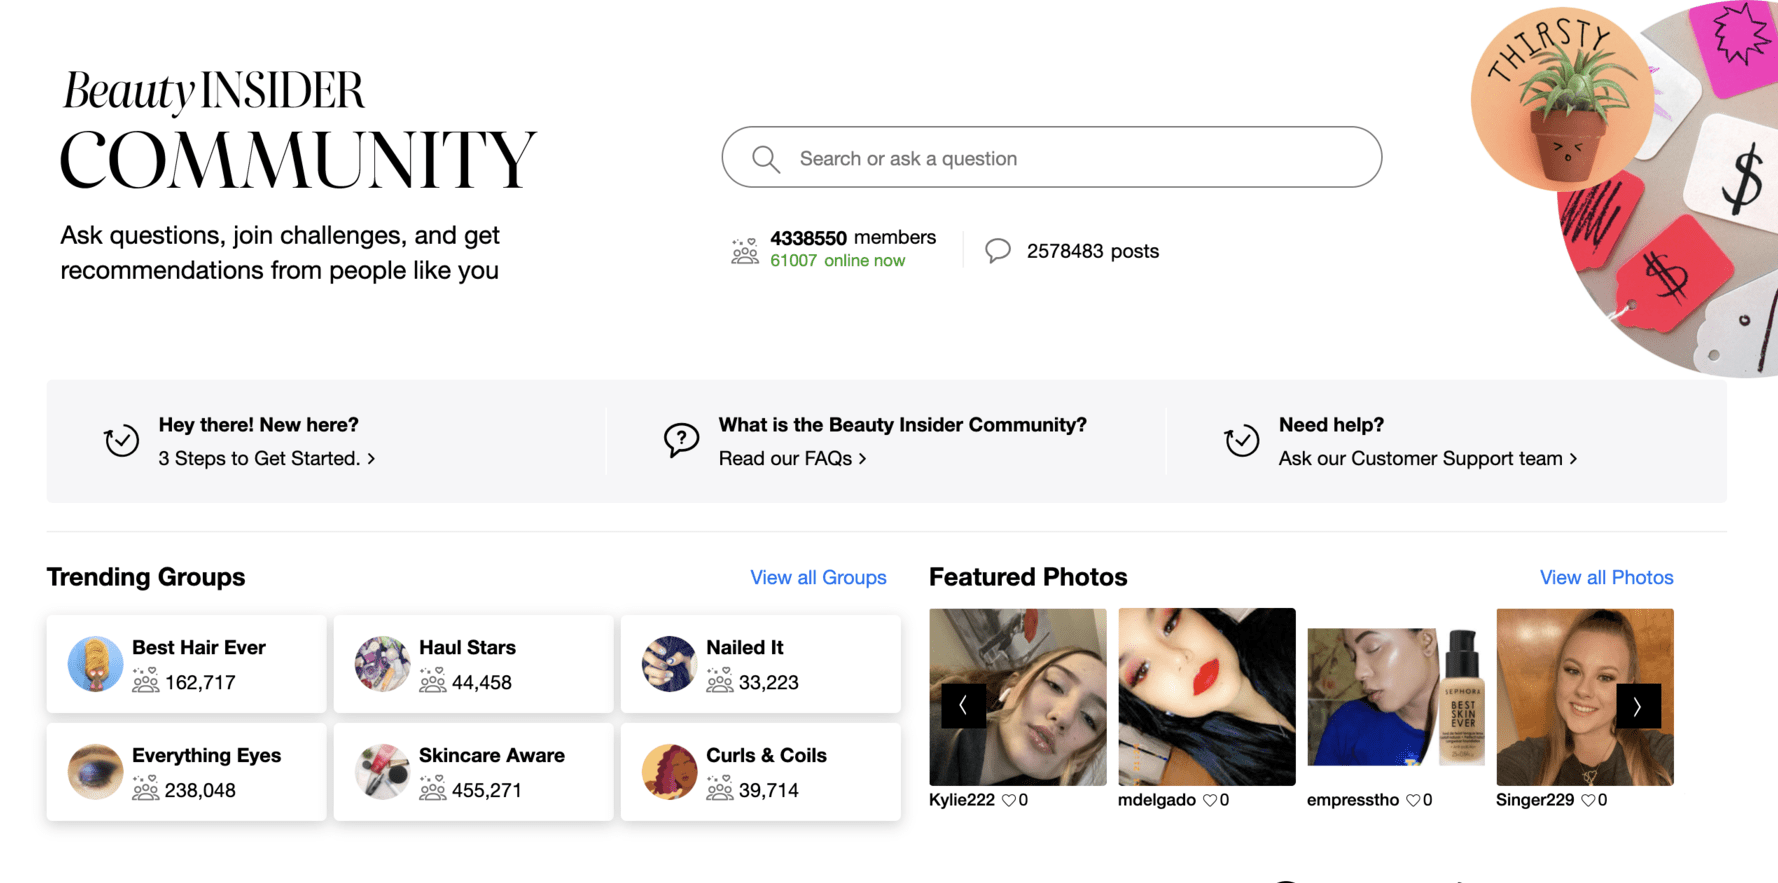Open the Curls & Coils group avatar

[x=669, y=772]
